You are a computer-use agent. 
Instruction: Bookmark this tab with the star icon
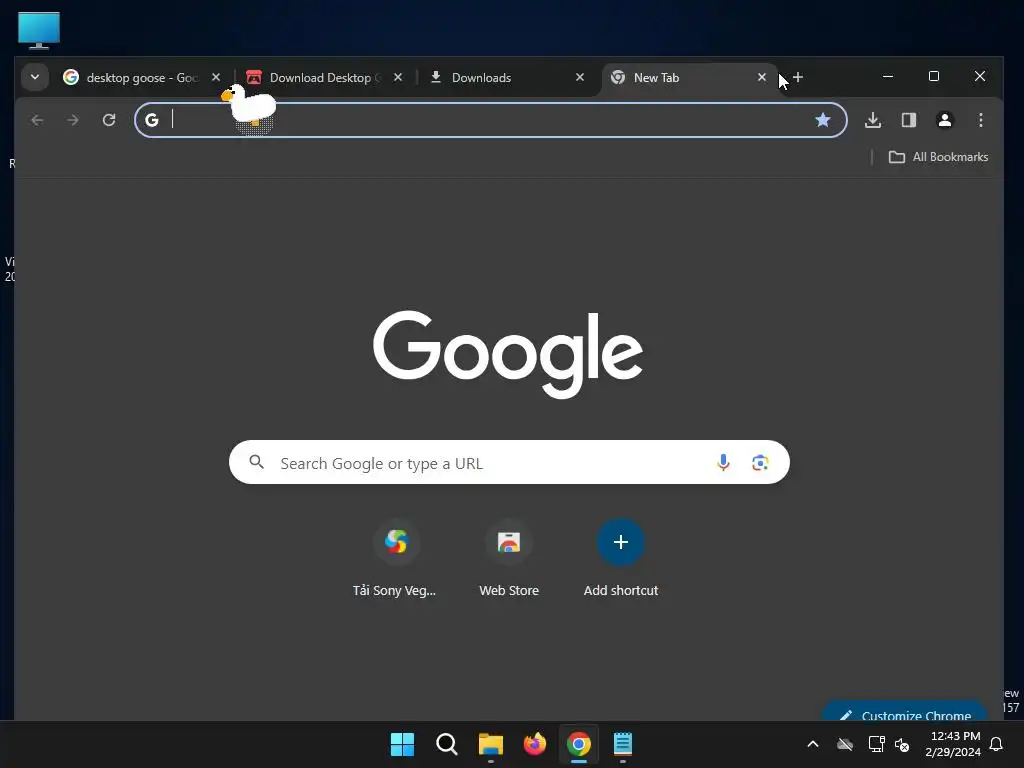click(823, 120)
